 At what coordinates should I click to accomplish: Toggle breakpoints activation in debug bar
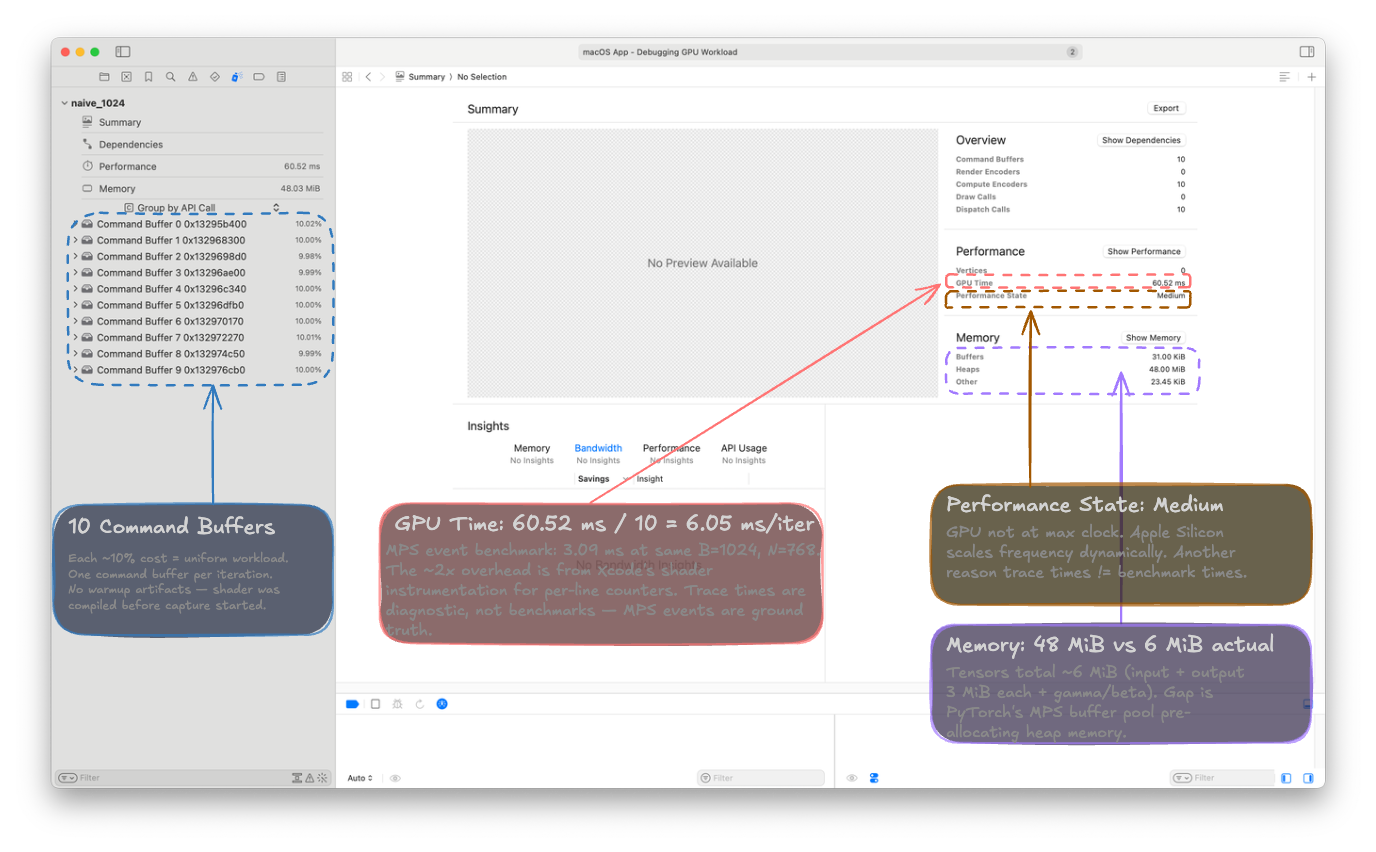pos(352,704)
